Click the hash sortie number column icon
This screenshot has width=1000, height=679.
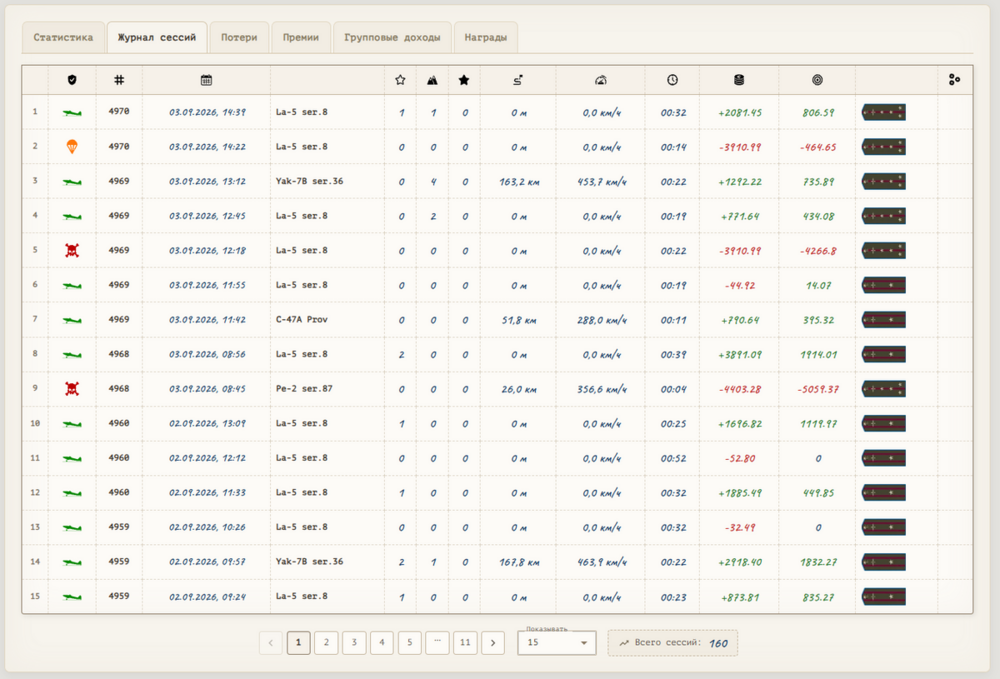coord(119,80)
